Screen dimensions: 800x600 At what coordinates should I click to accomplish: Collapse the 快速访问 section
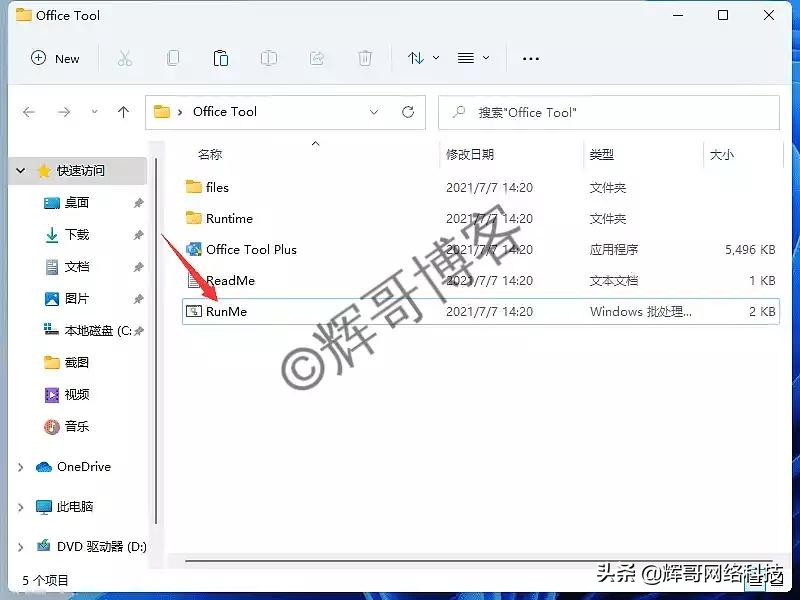[20, 171]
